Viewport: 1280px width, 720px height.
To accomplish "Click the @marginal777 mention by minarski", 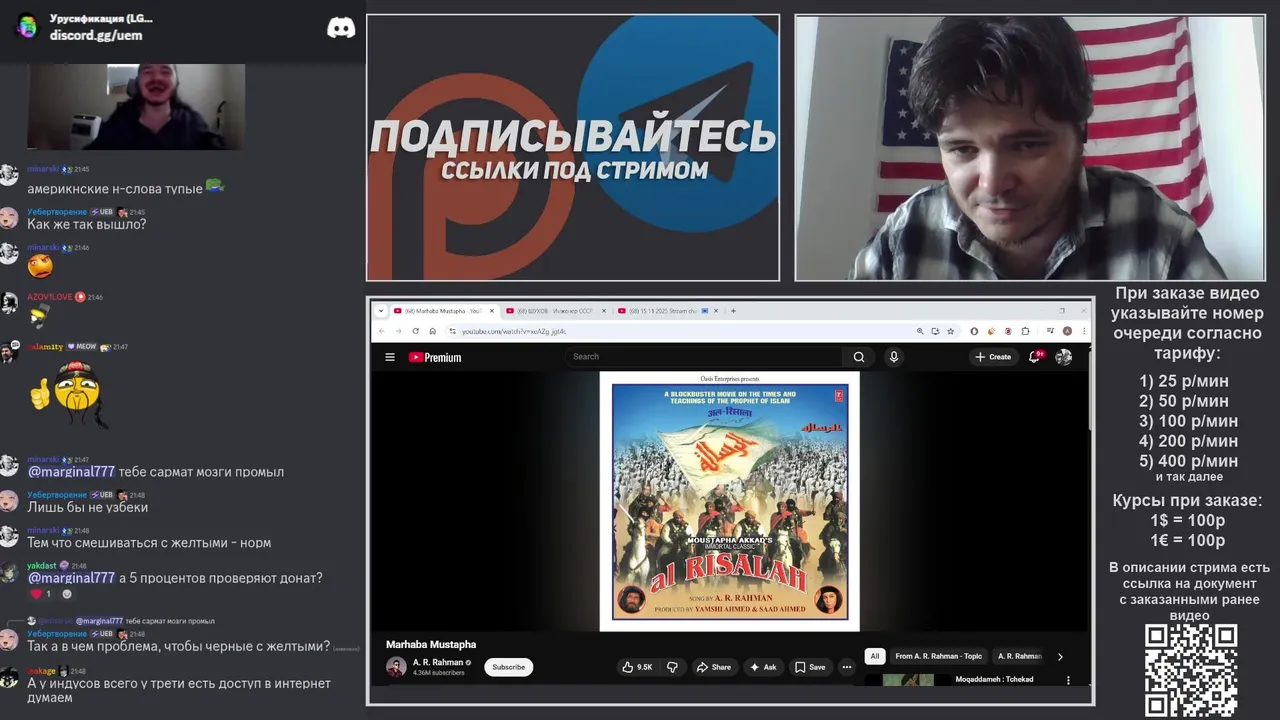I will pos(71,472).
